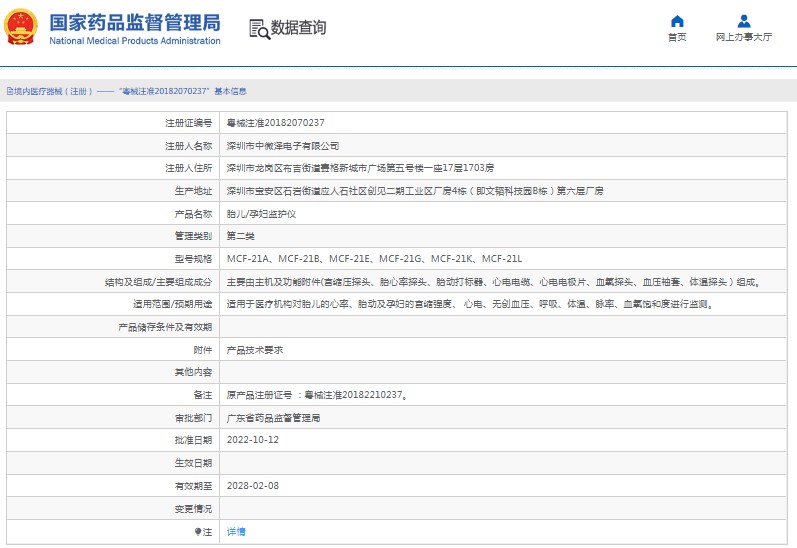The height and width of the screenshot is (548, 797).
Task: Click the 变更情况 label cell
Action: (113, 508)
